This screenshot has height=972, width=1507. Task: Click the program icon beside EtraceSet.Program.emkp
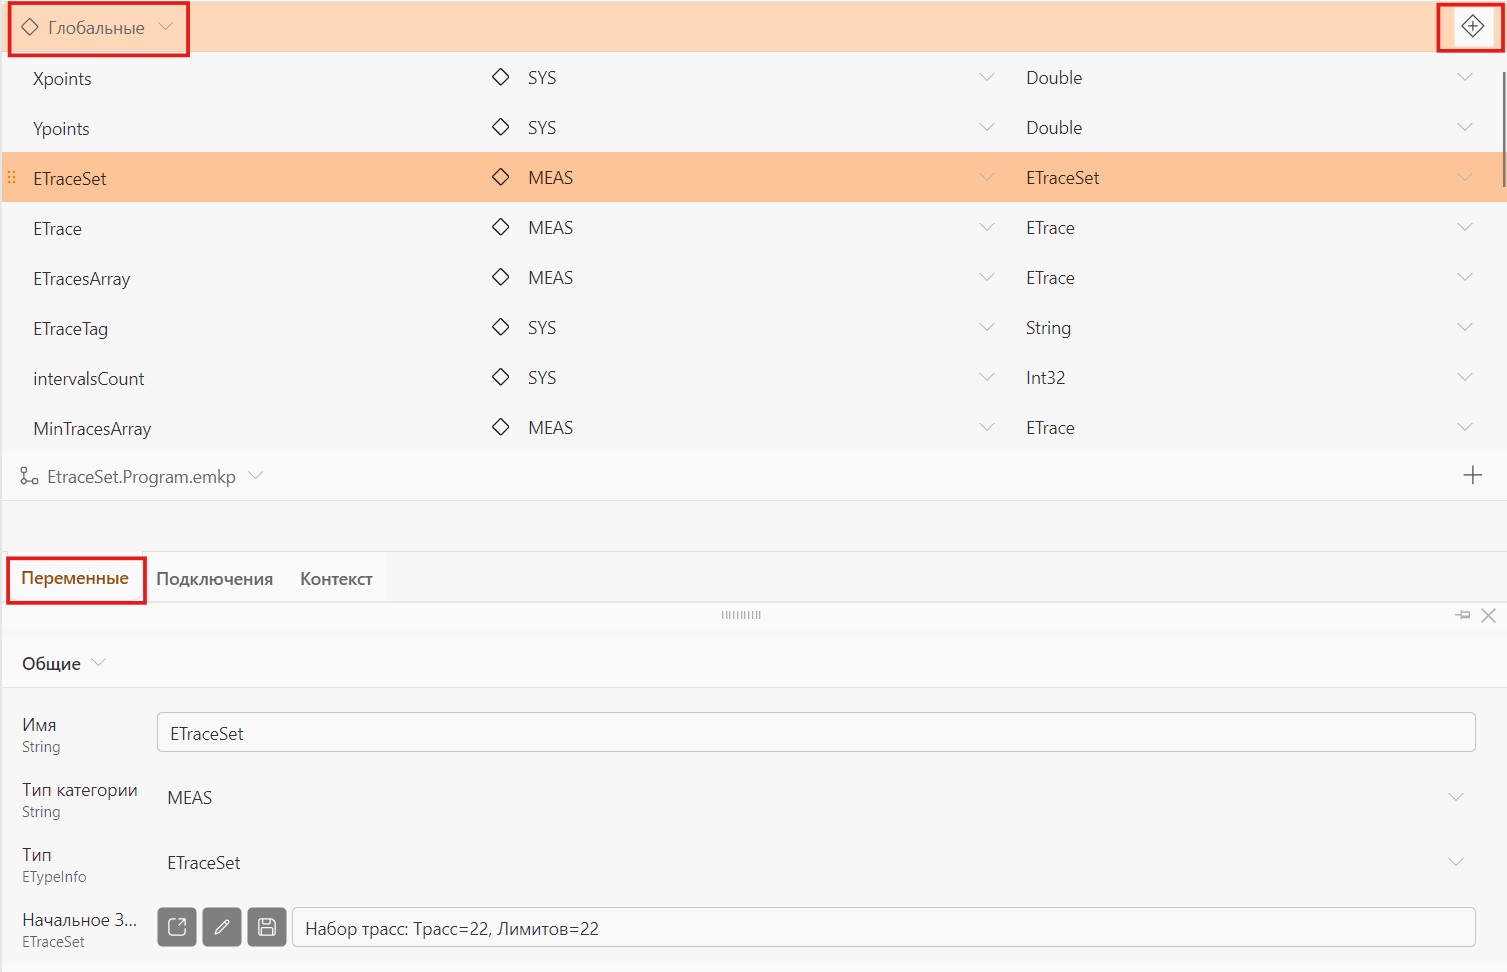pos(29,476)
